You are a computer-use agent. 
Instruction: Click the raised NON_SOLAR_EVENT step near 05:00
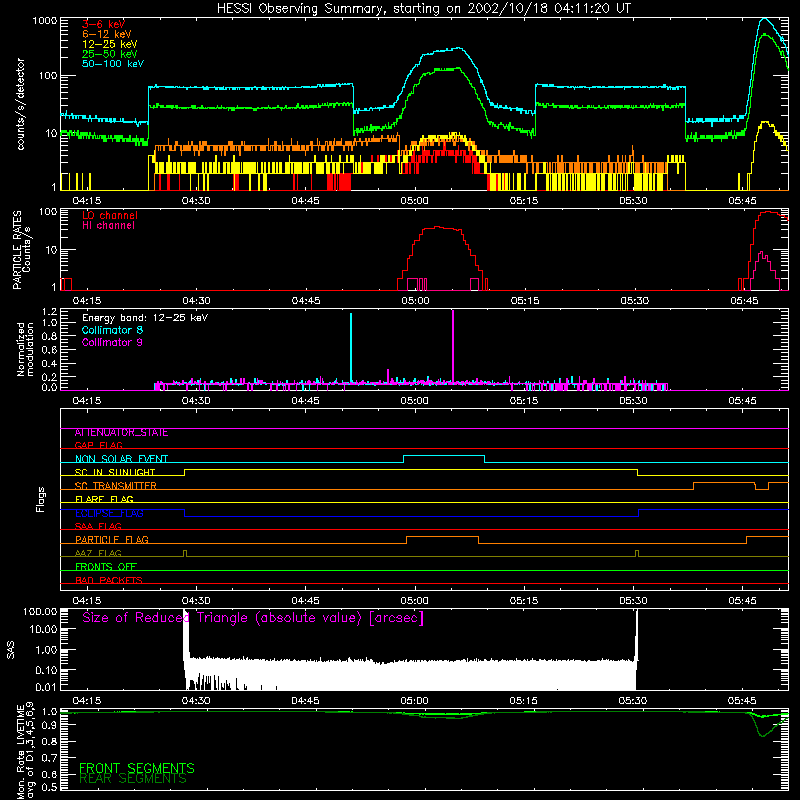point(444,456)
